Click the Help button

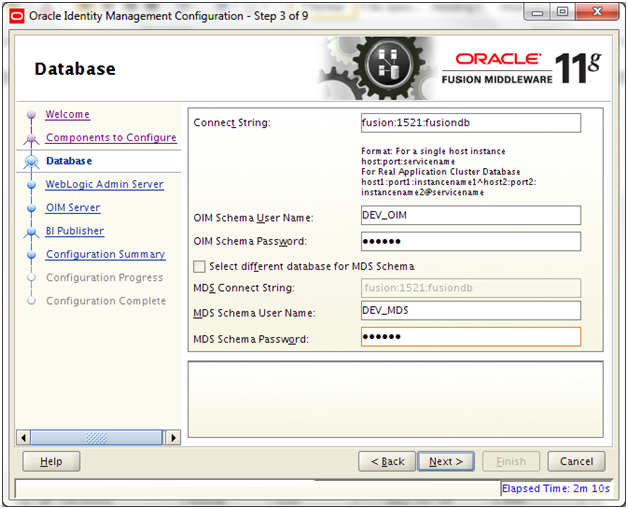pyautogui.click(x=51, y=462)
